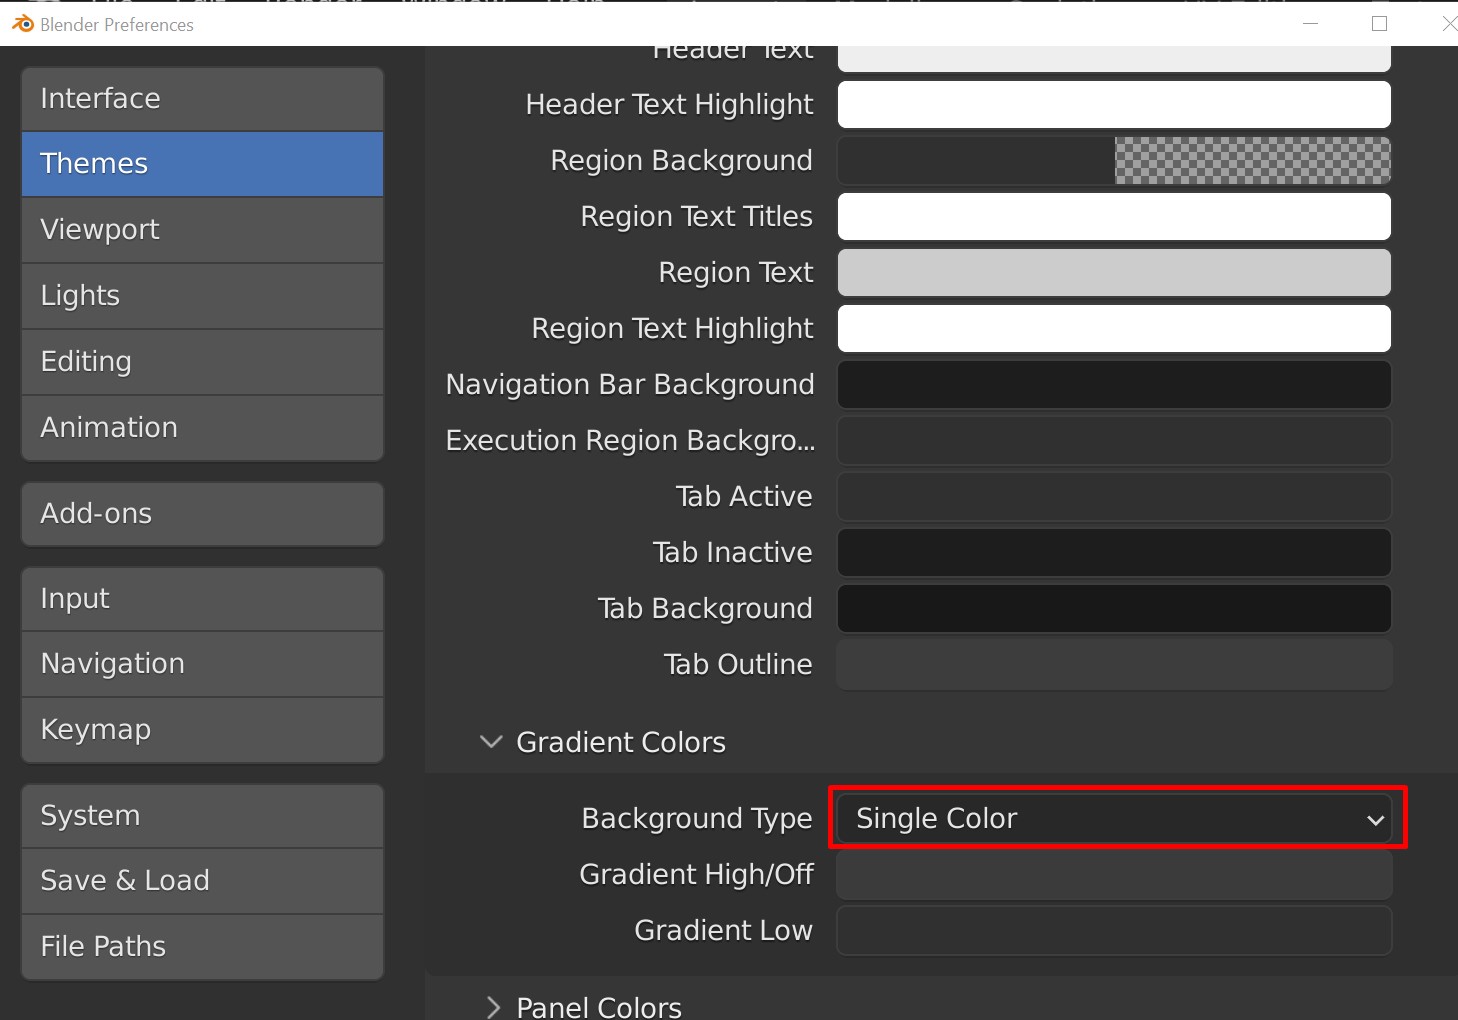The height and width of the screenshot is (1020, 1458).
Task: Click the Tab Background color swatch
Action: (x=1114, y=609)
